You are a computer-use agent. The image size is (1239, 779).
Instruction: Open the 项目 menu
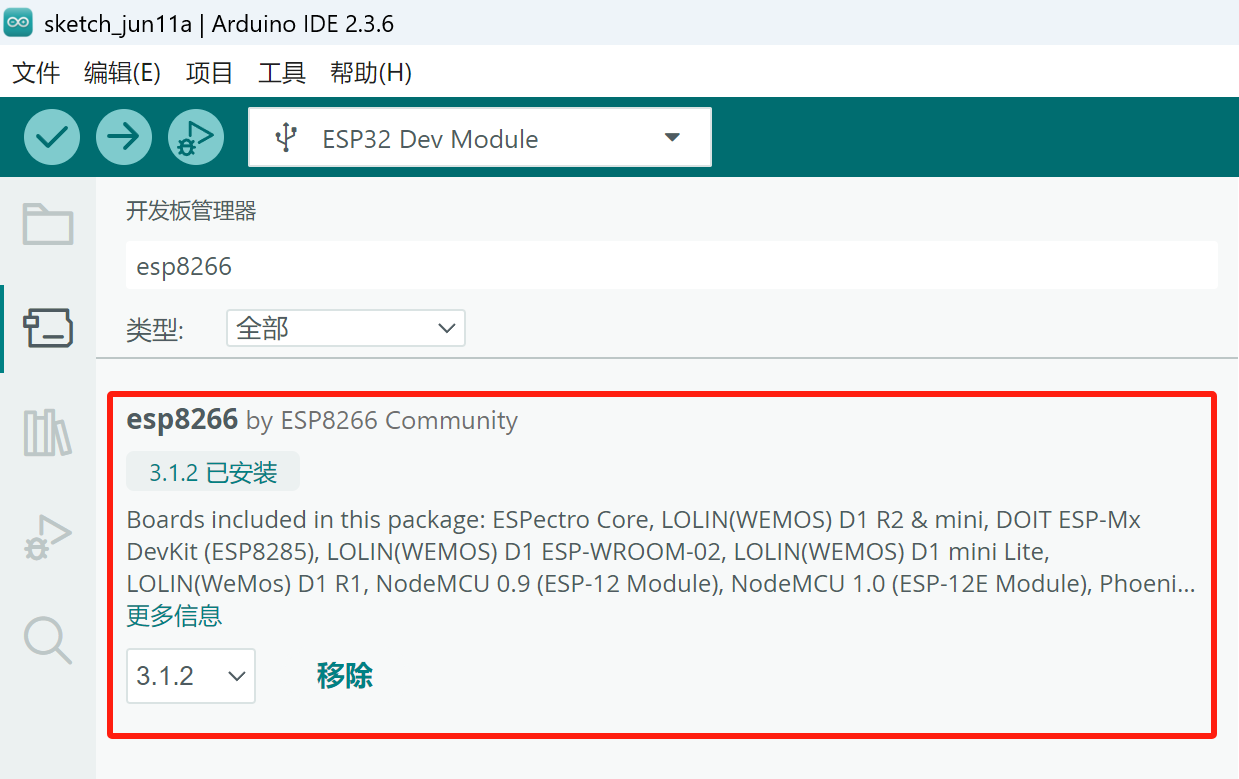[x=210, y=72]
